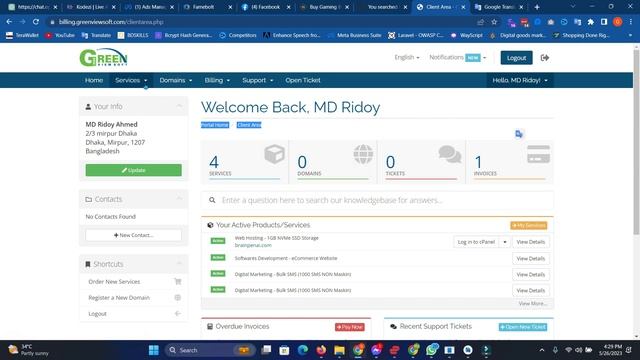Click Open Ticket in the navigation bar
Image resolution: width=640 pixels, height=360 pixels.
(x=303, y=80)
